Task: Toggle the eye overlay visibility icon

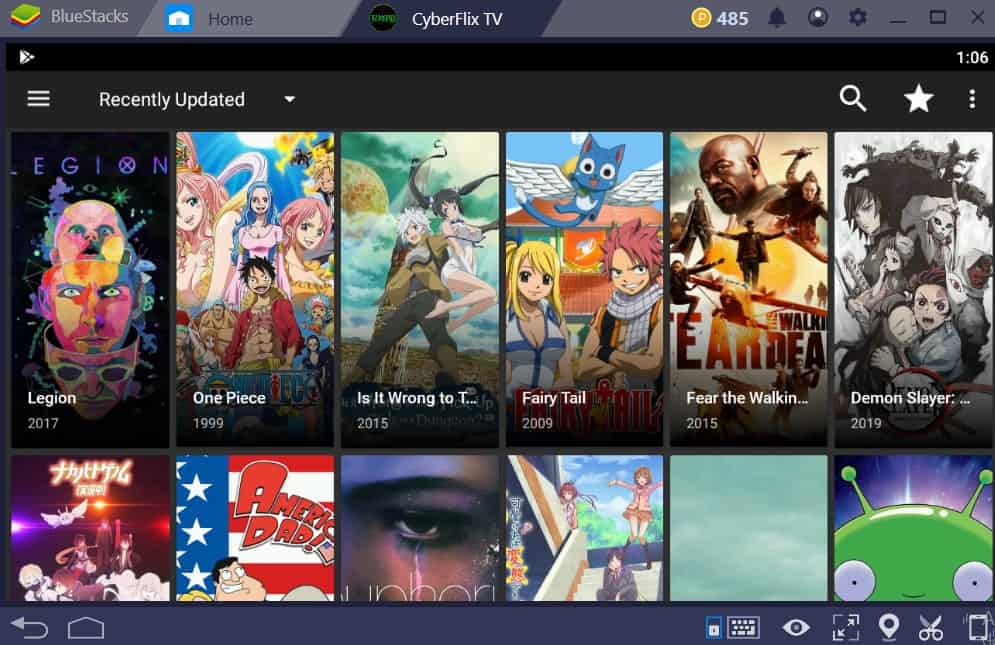Action: [x=796, y=628]
